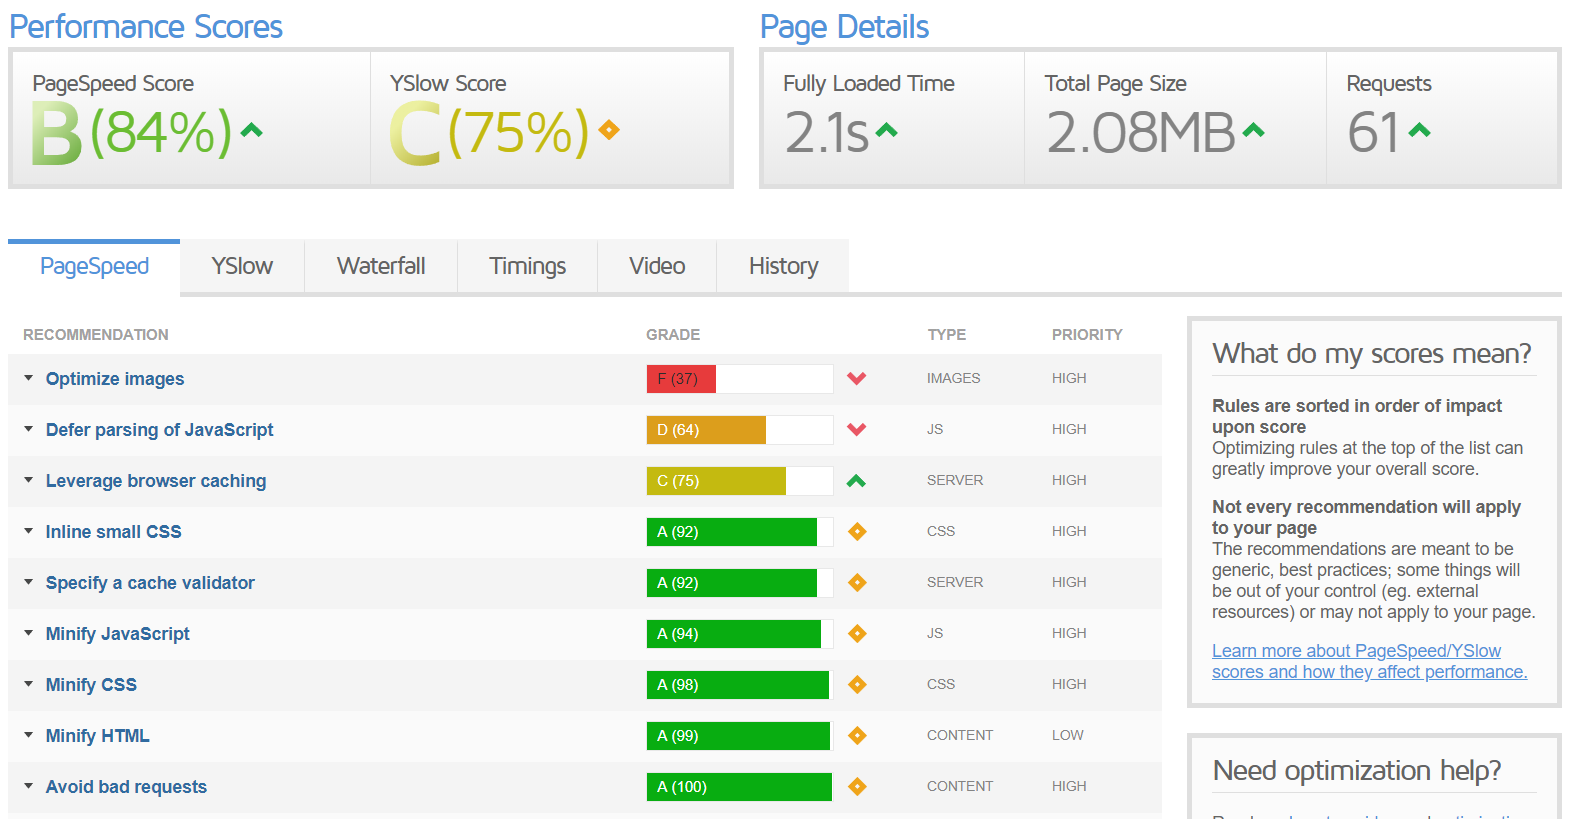Click the F (37) grade bar
Viewport: 1586px width, 819px height.
pyautogui.click(x=680, y=379)
